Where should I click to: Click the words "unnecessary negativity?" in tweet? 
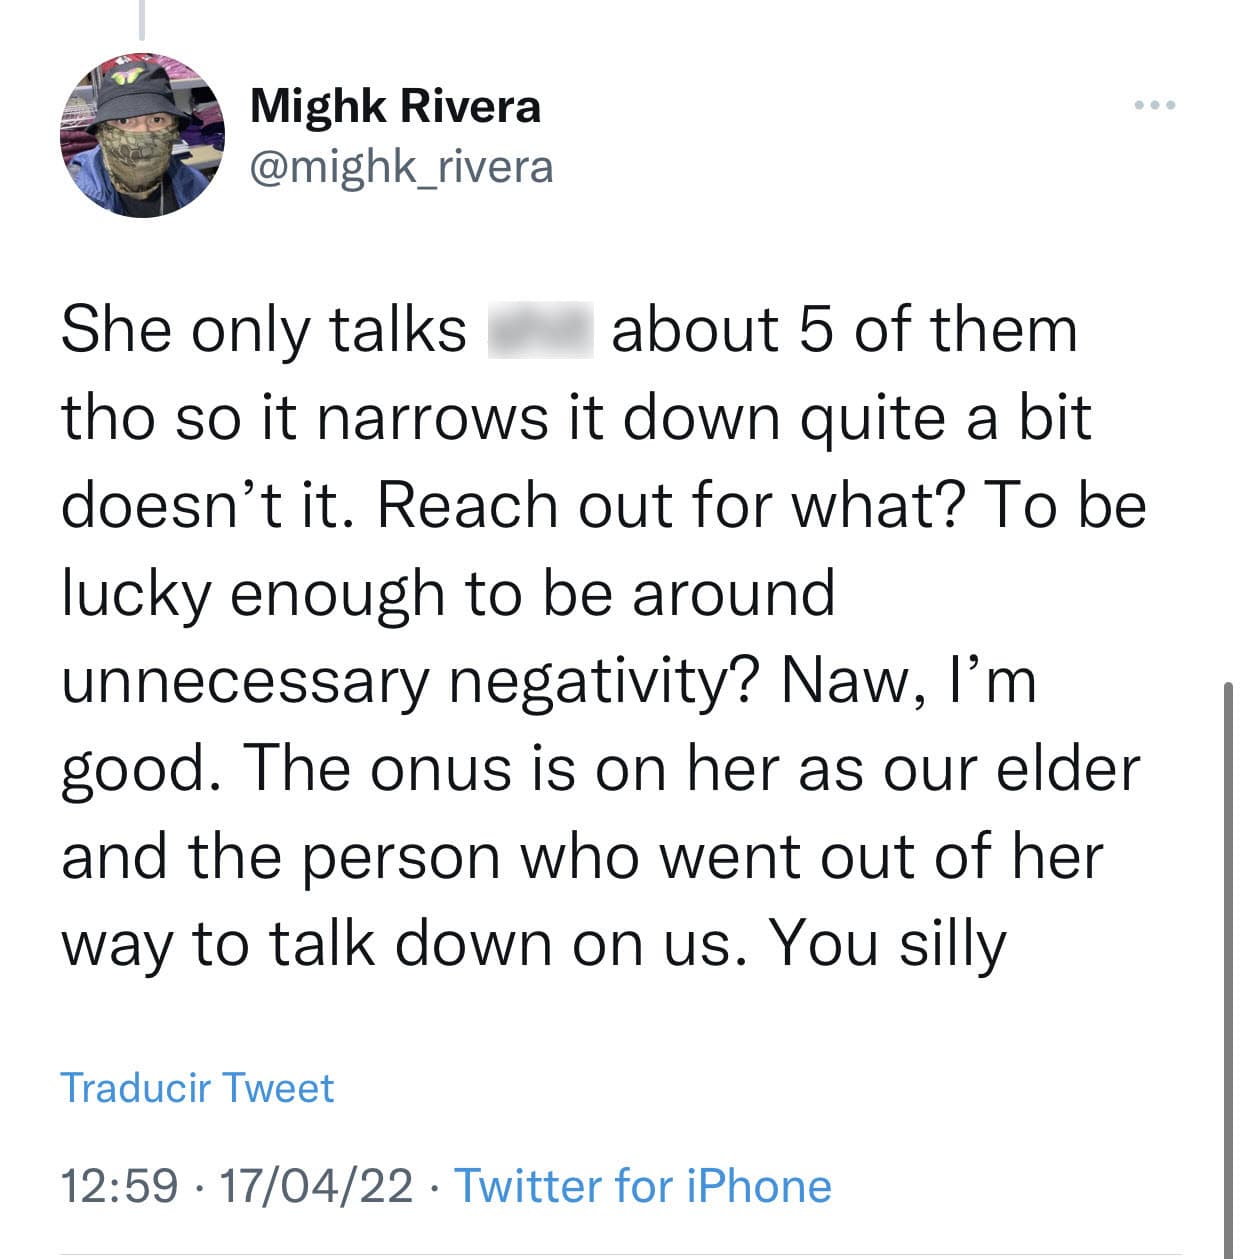click(x=413, y=681)
